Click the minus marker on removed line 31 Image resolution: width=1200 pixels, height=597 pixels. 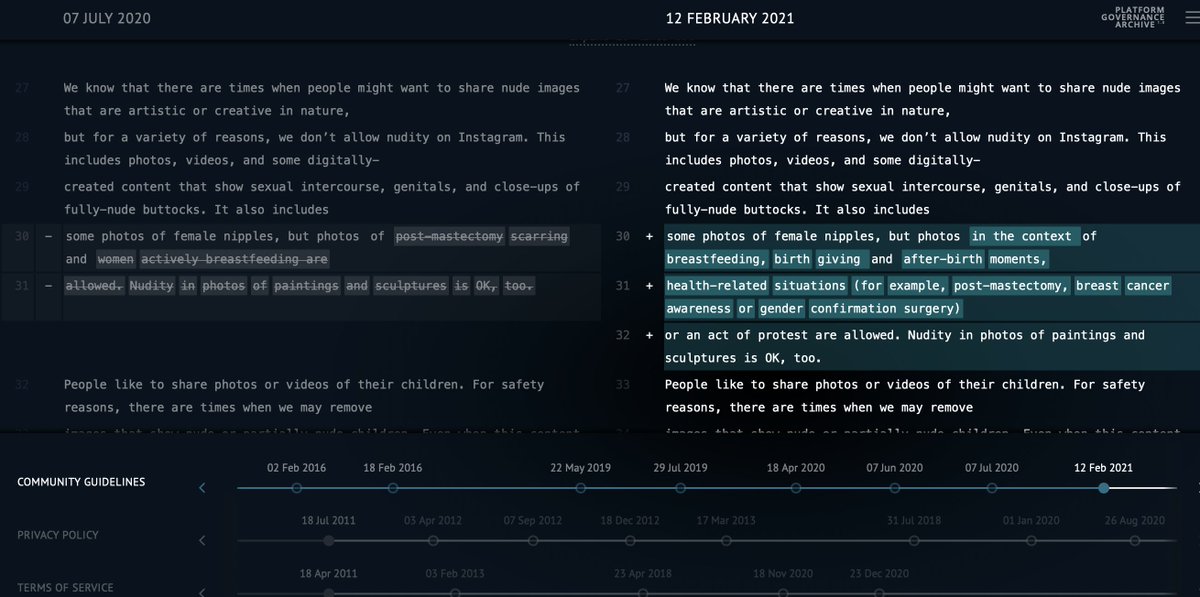tap(49, 286)
